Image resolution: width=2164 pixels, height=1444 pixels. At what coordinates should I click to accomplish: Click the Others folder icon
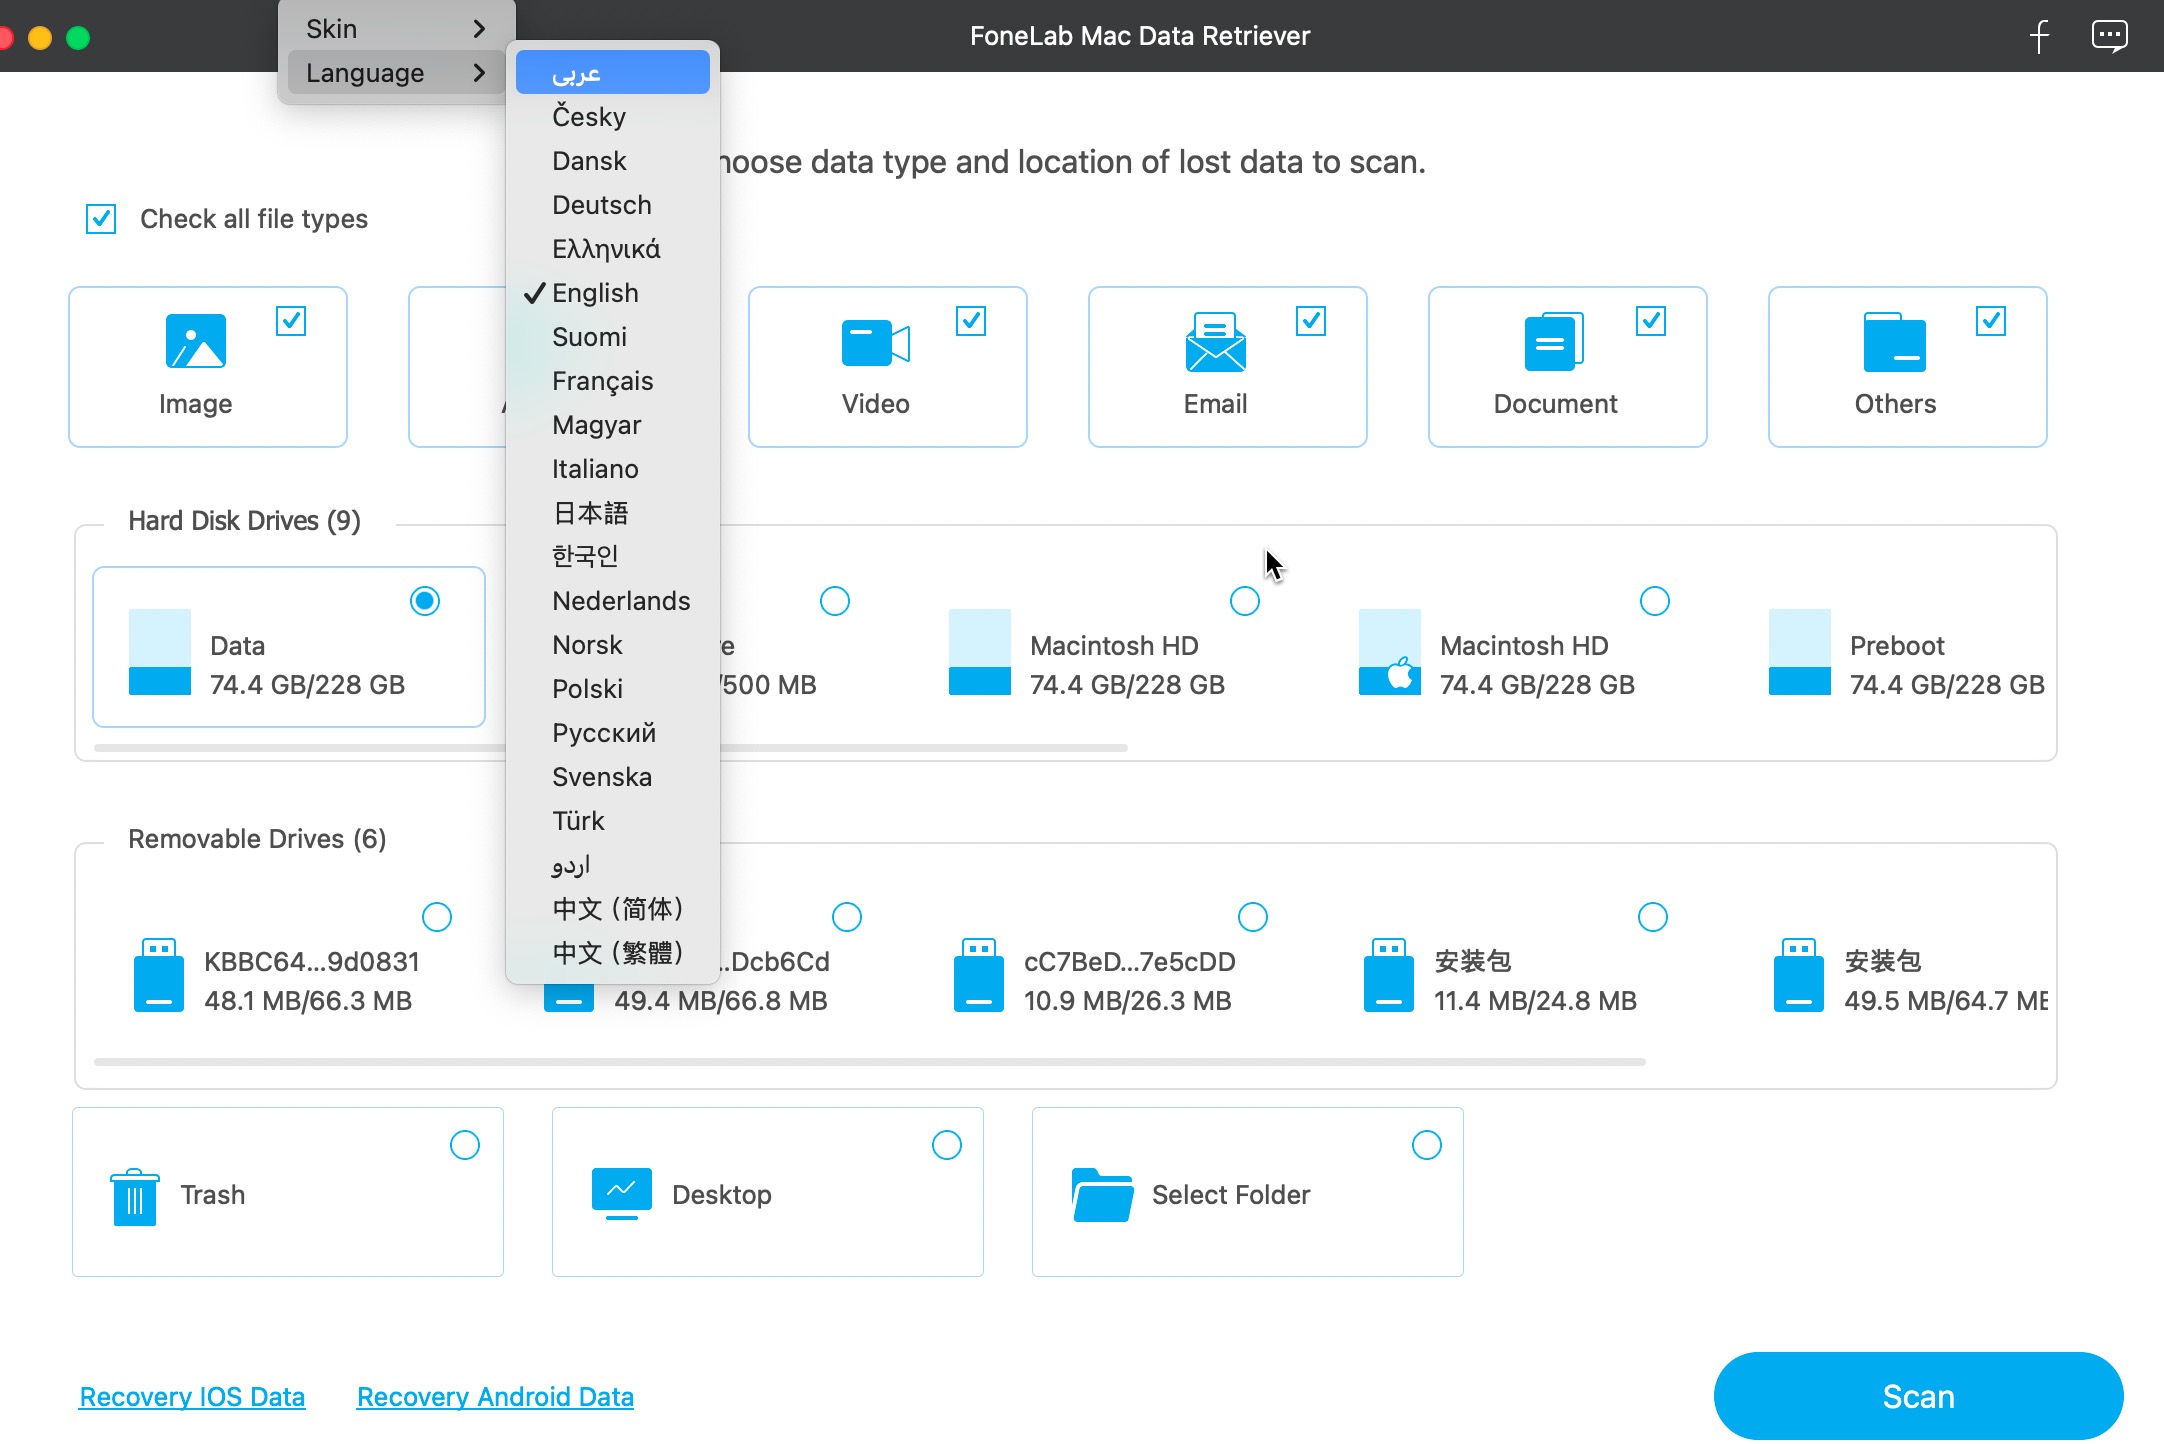click(1894, 342)
